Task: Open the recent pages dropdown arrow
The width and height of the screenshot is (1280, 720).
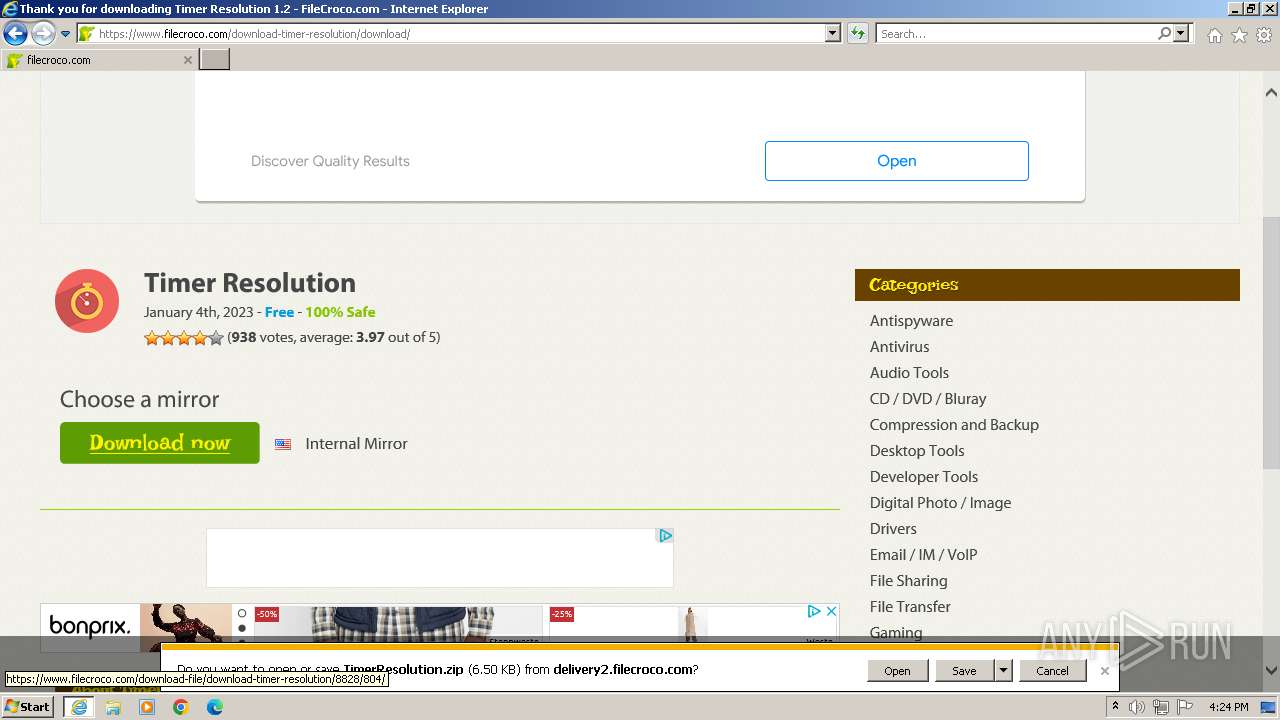Action: click(x=66, y=34)
